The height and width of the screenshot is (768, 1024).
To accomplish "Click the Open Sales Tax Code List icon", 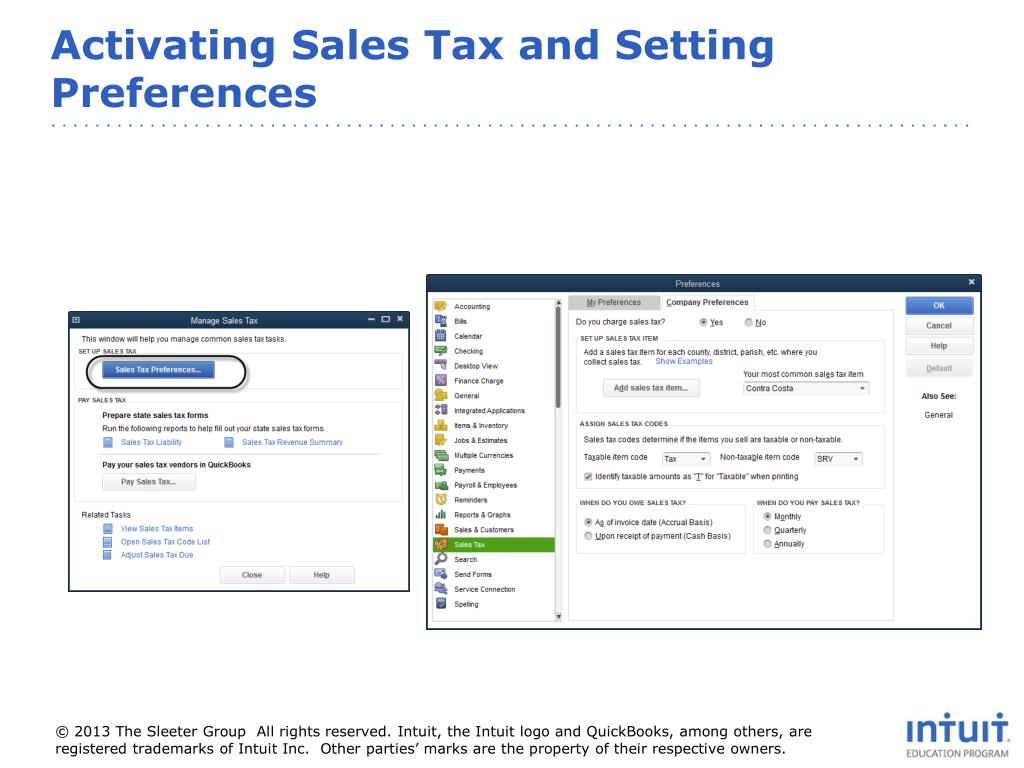I will pos(108,542).
